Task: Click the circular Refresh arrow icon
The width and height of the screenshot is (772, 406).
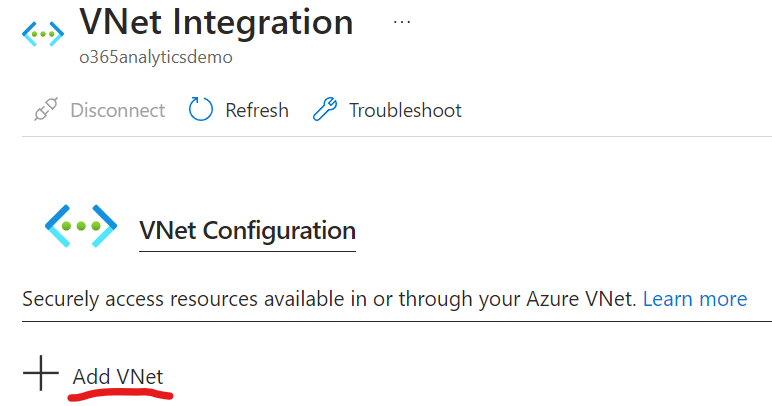Action: click(x=202, y=110)
